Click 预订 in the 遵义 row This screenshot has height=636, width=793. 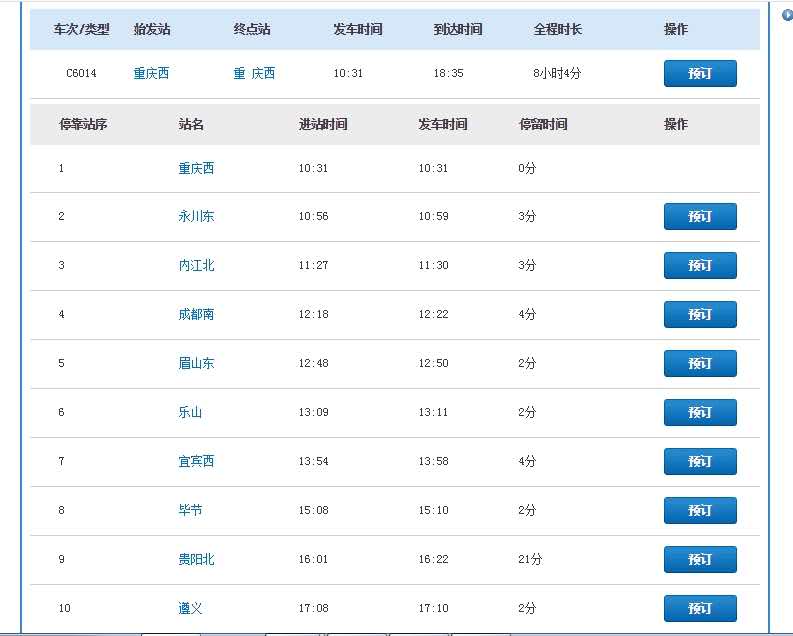700,608
